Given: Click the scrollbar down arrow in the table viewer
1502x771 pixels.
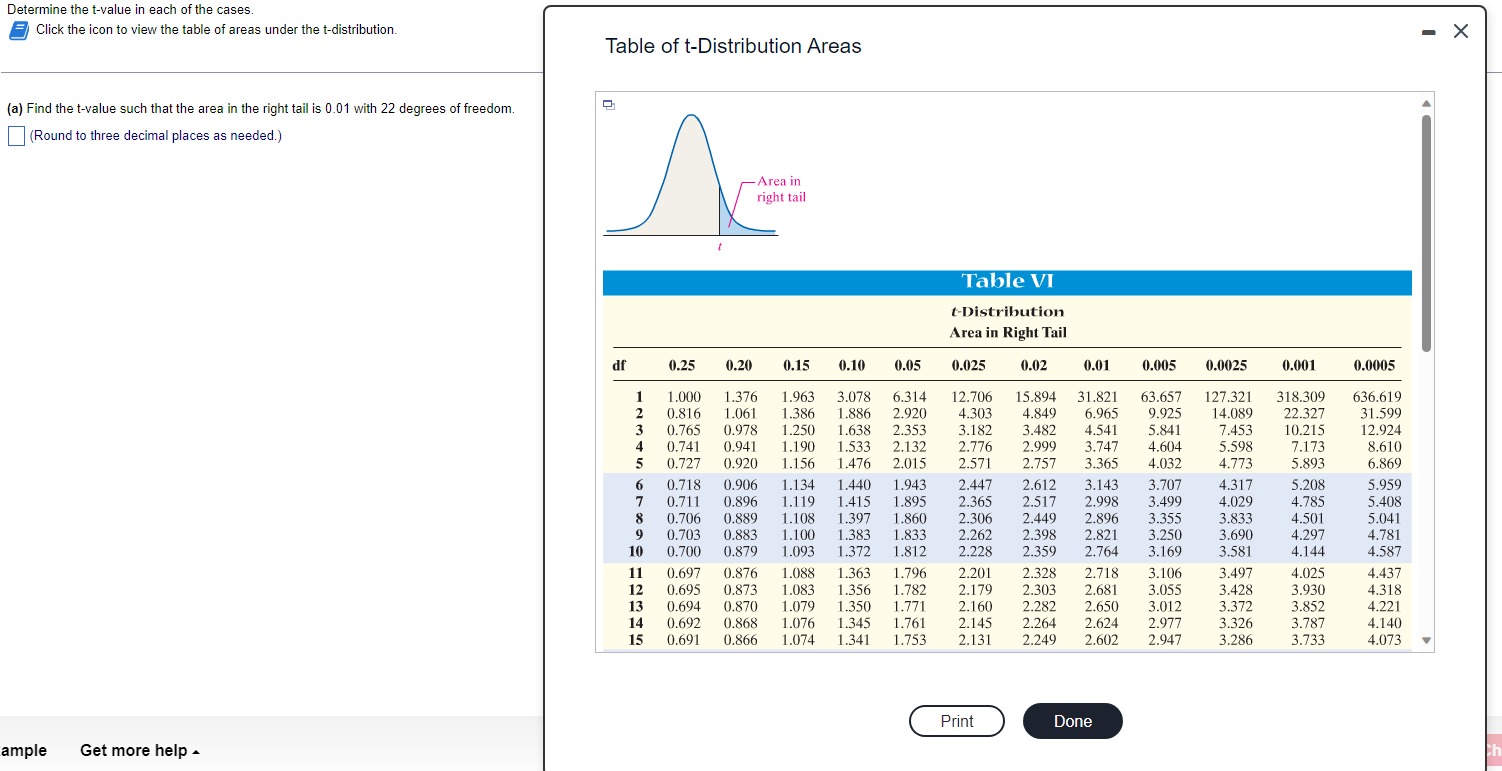Looking at the screenshot, I should [x=1425, y=639].
